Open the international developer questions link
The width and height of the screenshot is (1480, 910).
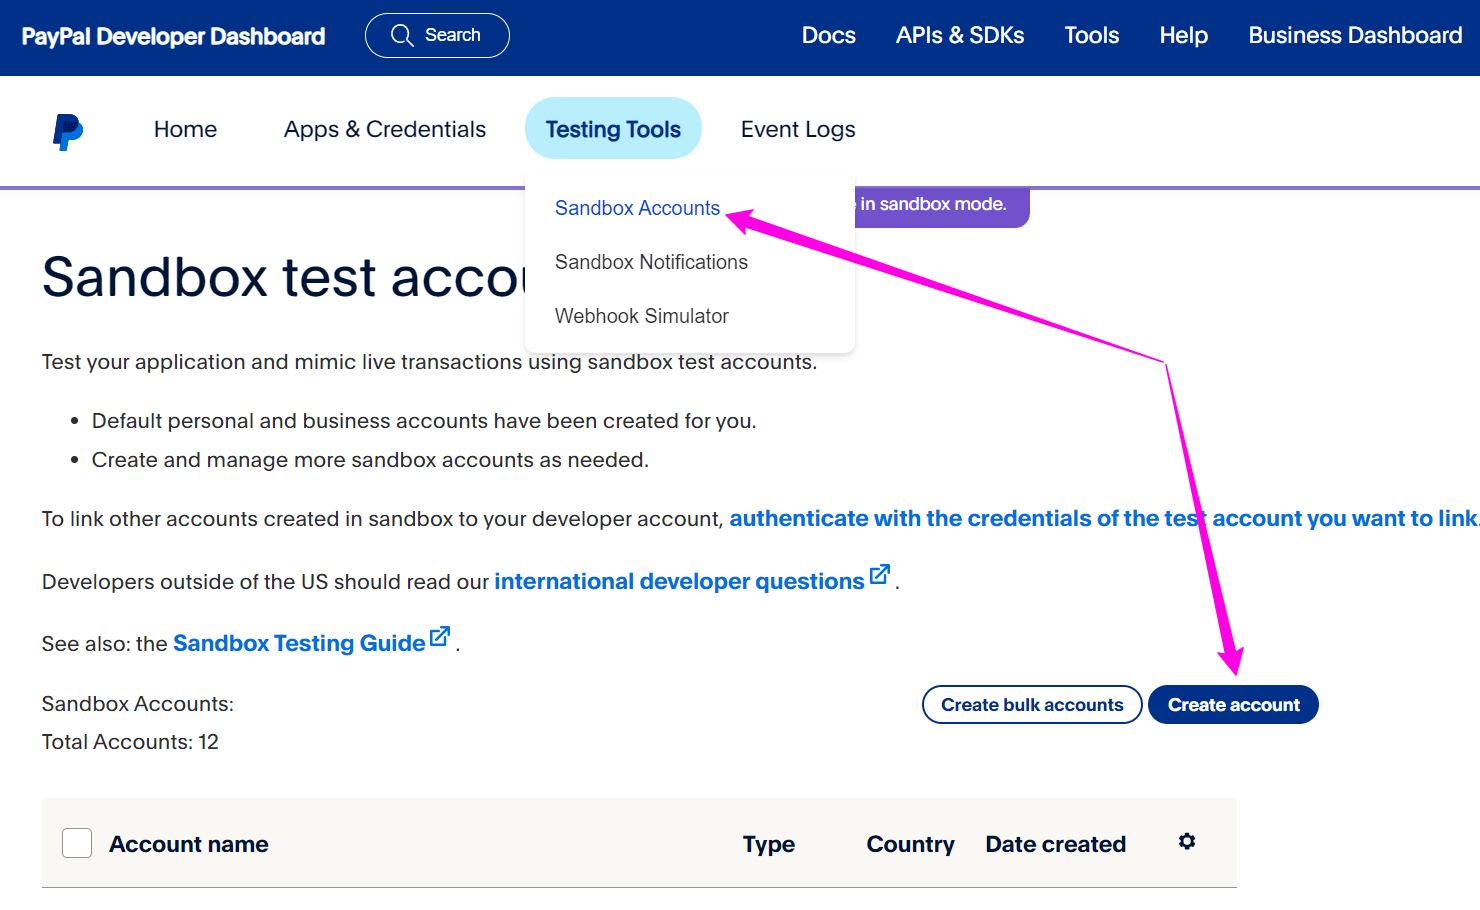click(679, 581)
